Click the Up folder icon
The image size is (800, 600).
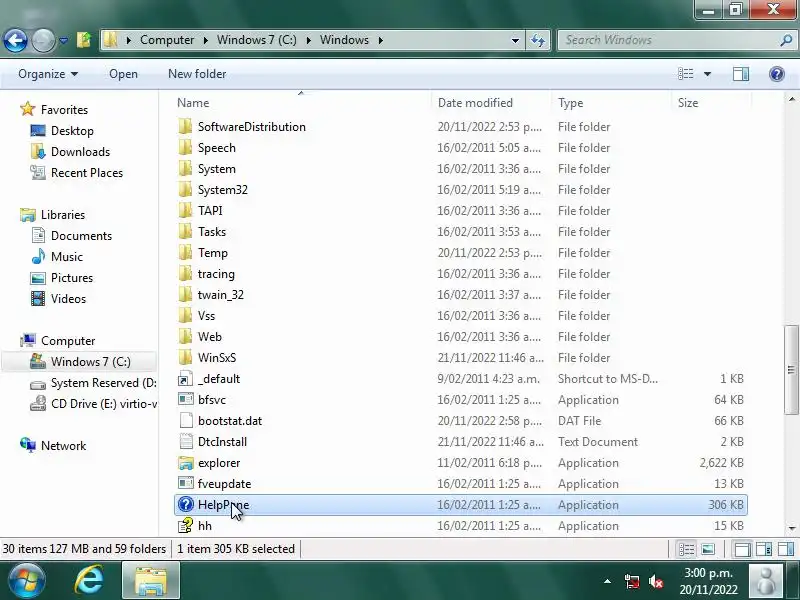84,40
